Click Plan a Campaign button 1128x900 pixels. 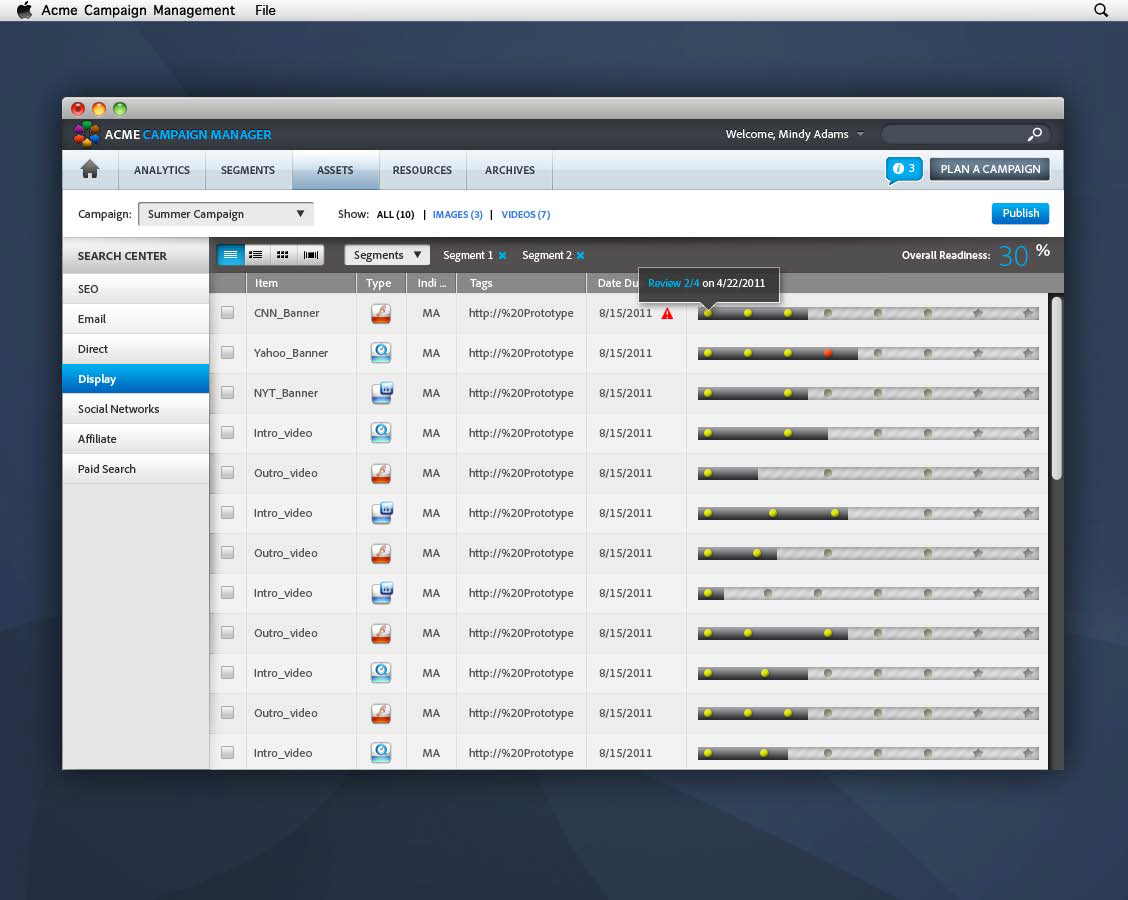click(x=990, y=169)
